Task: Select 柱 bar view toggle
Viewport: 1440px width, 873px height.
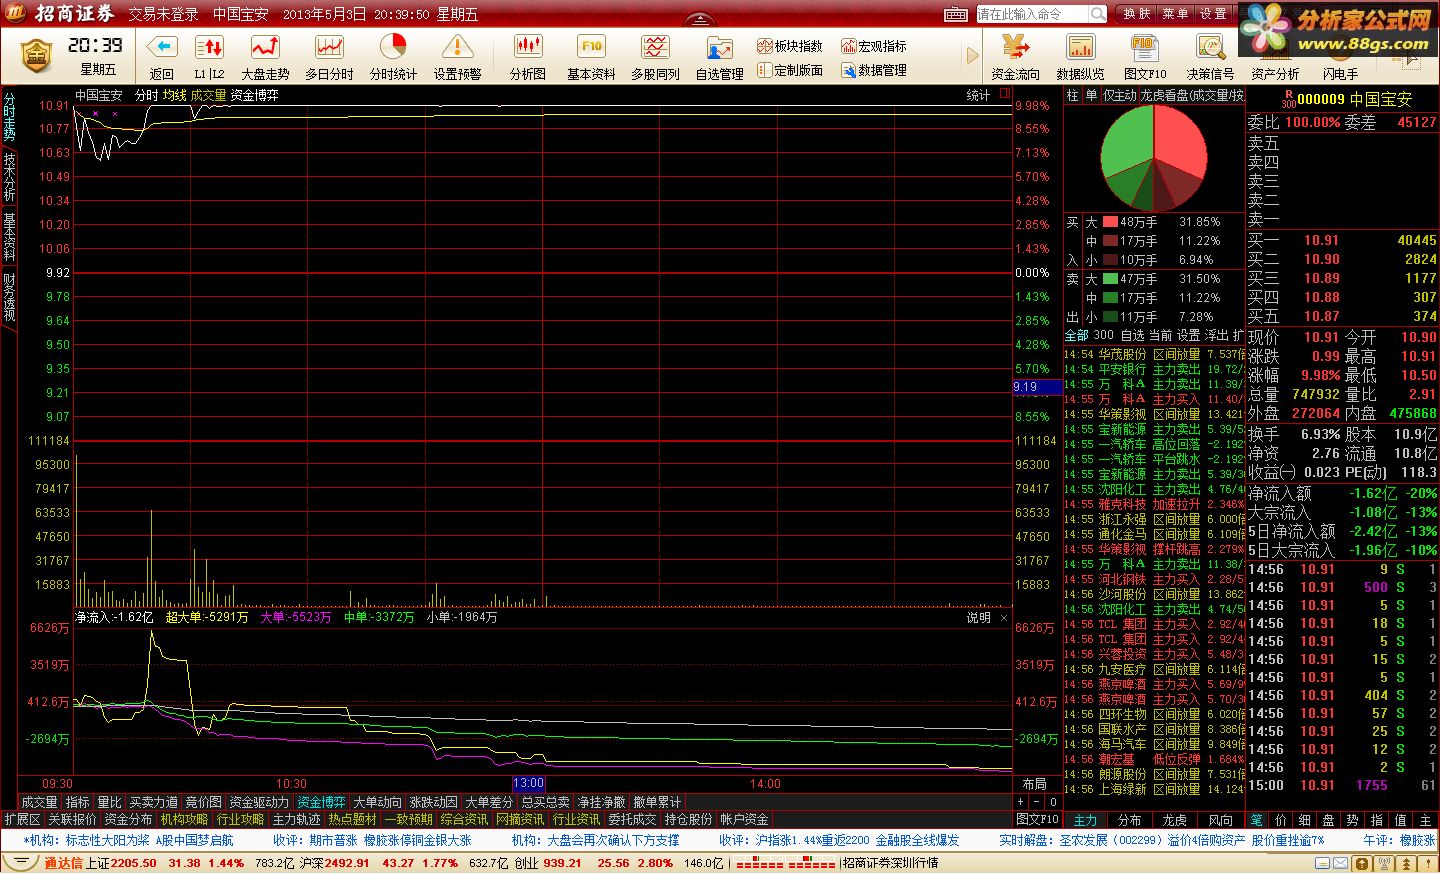Action: (x=1073, y=96)
